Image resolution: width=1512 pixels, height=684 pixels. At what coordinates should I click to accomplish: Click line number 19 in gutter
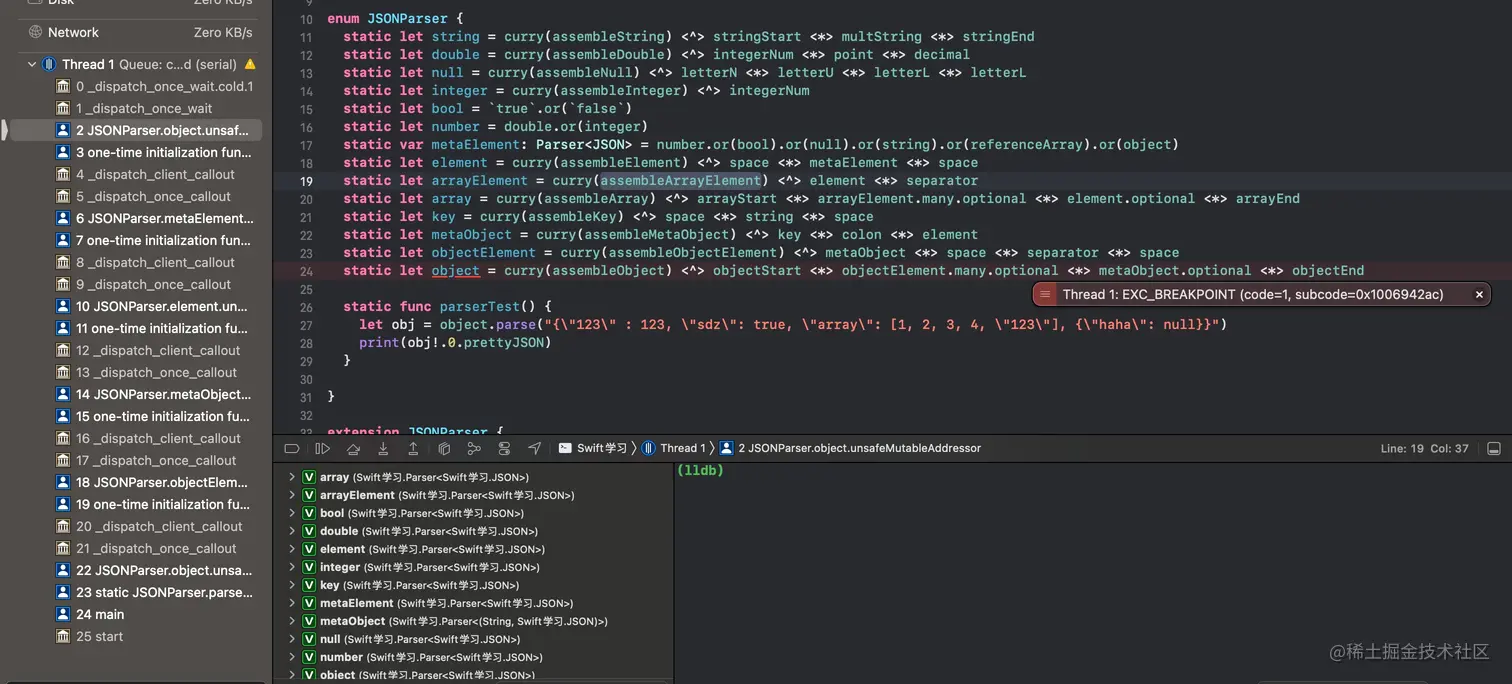pos(306,181)
